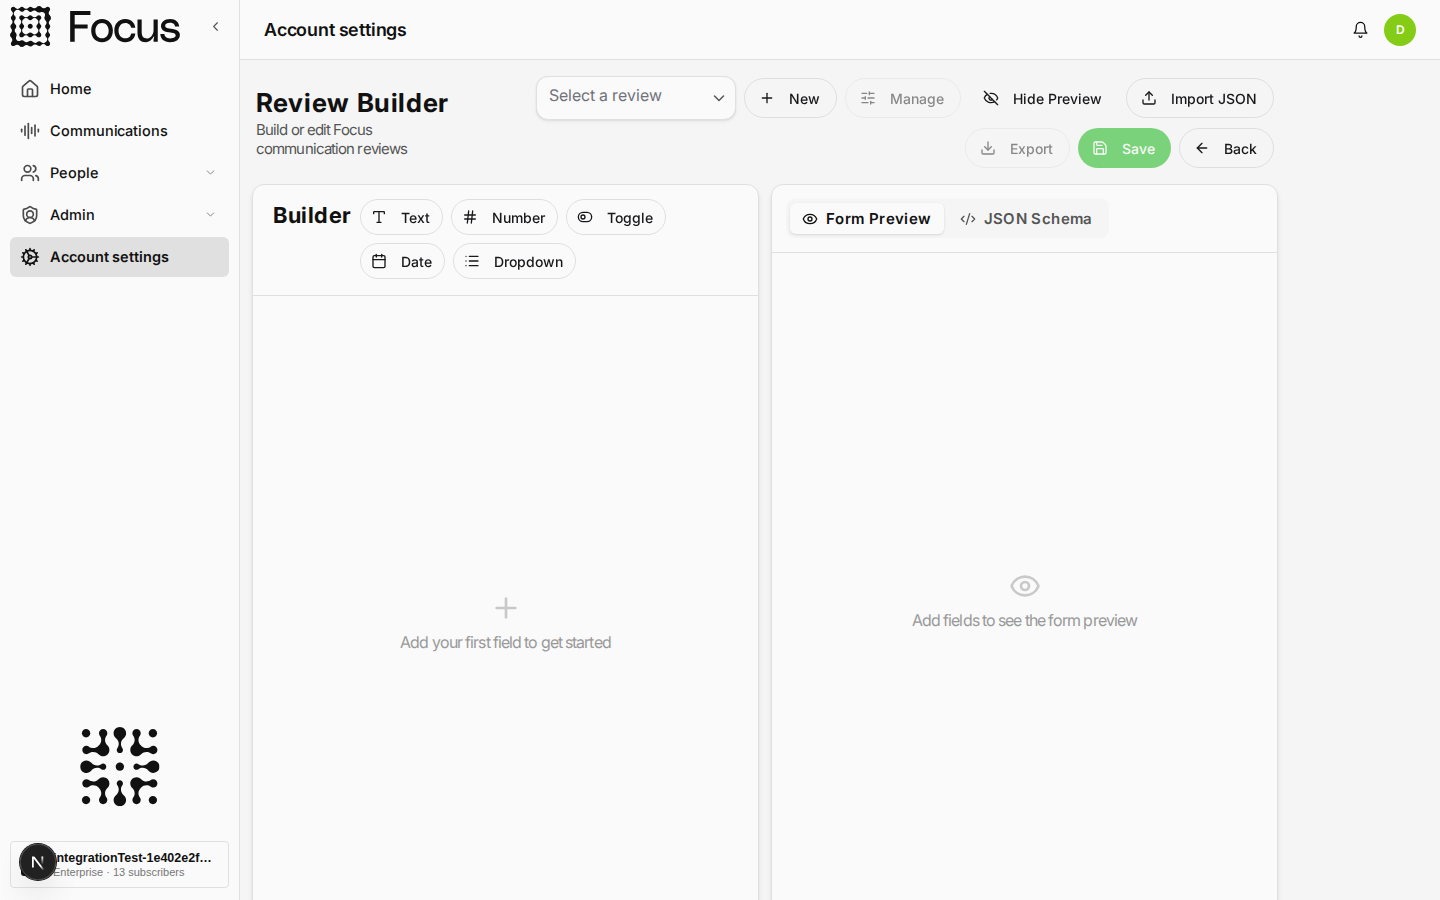Collapse the sidebar with the chevron arrow
Image resolution: width=1440 pixels, height=900 pixels.
(x=215, y=27)
